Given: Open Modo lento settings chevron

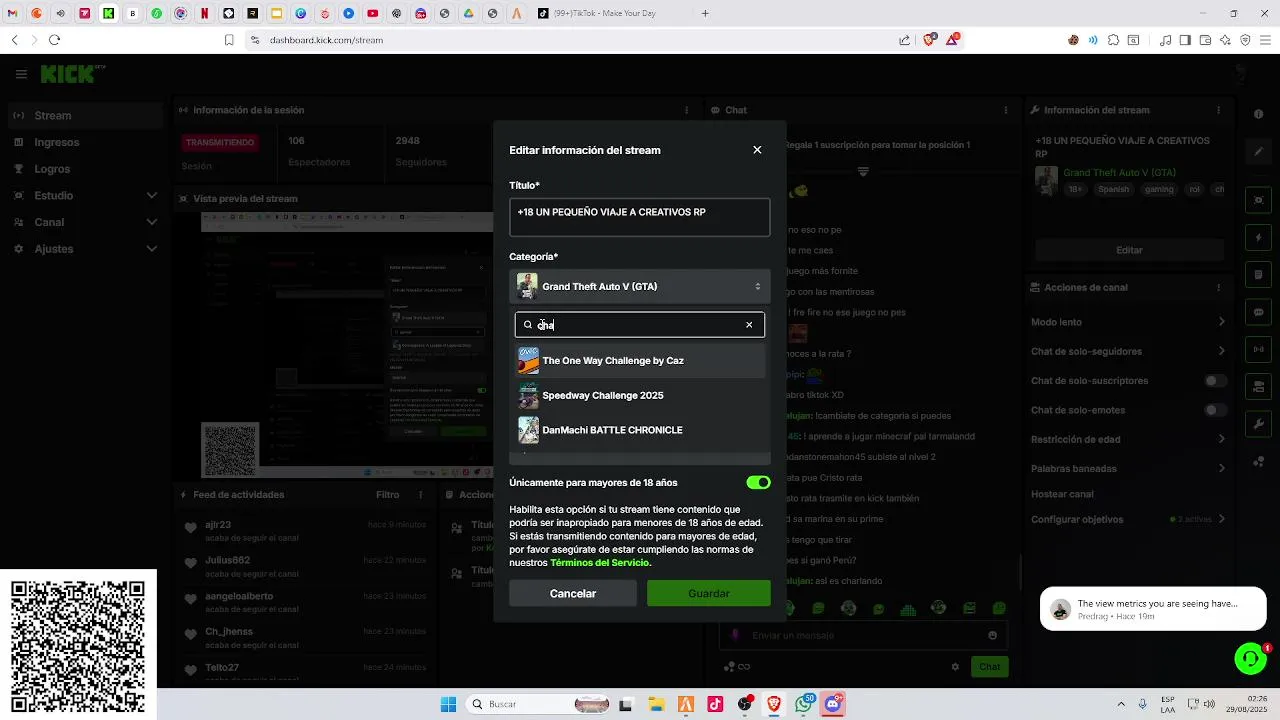Looking at the screenshot, I should coord(1221,322).
